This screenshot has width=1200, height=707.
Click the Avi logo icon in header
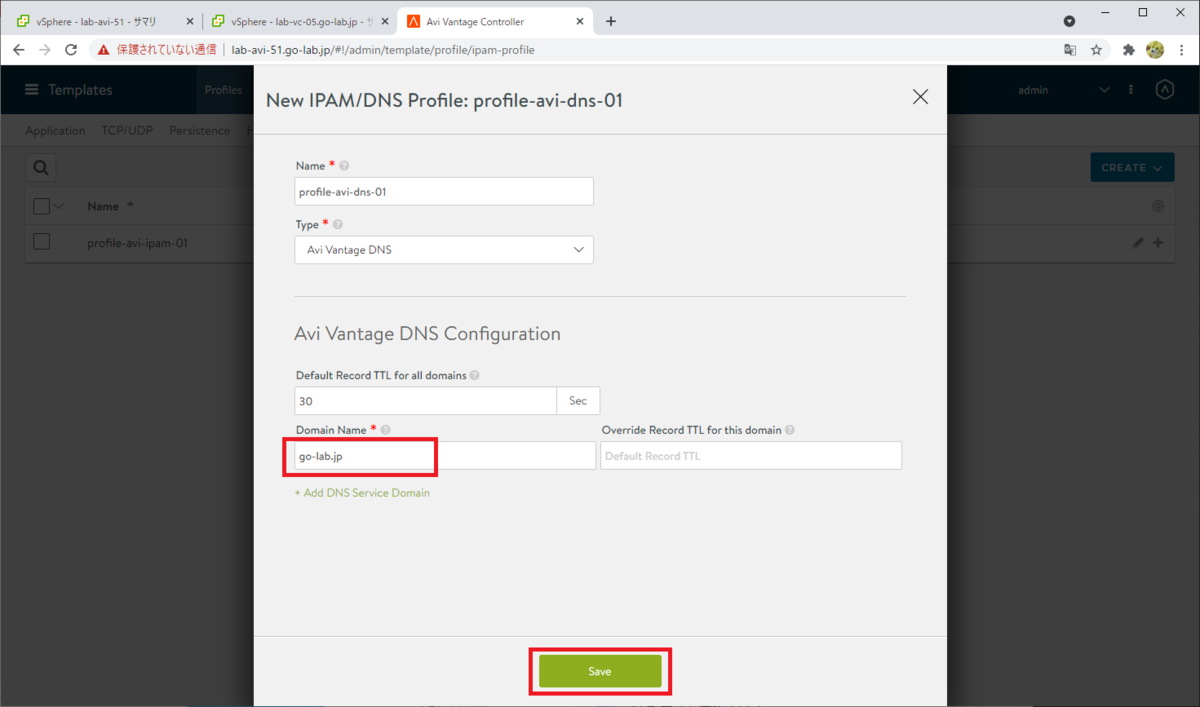pos(1164,90)
